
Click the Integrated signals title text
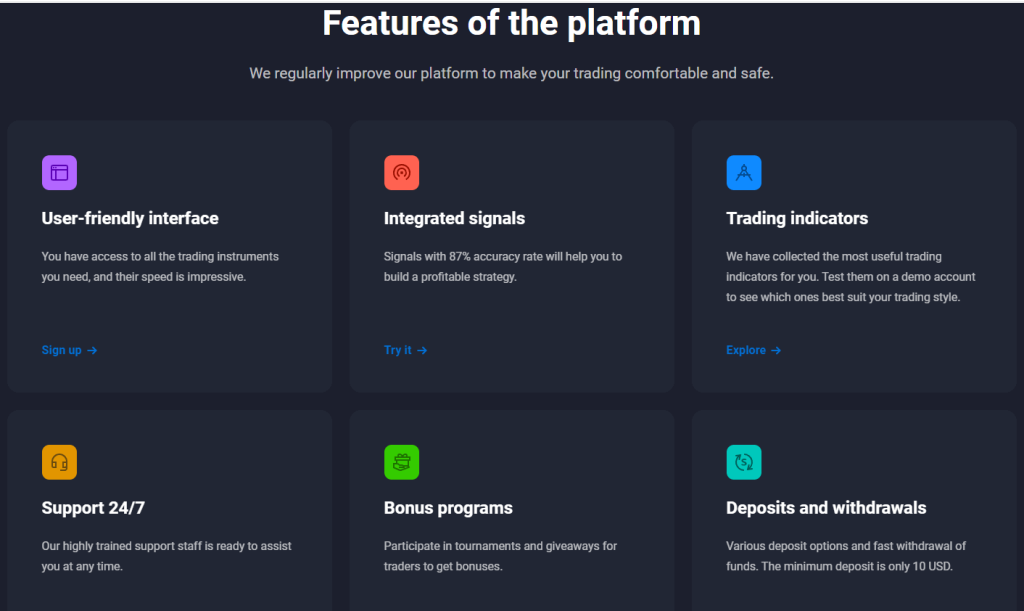coord(454,218)
